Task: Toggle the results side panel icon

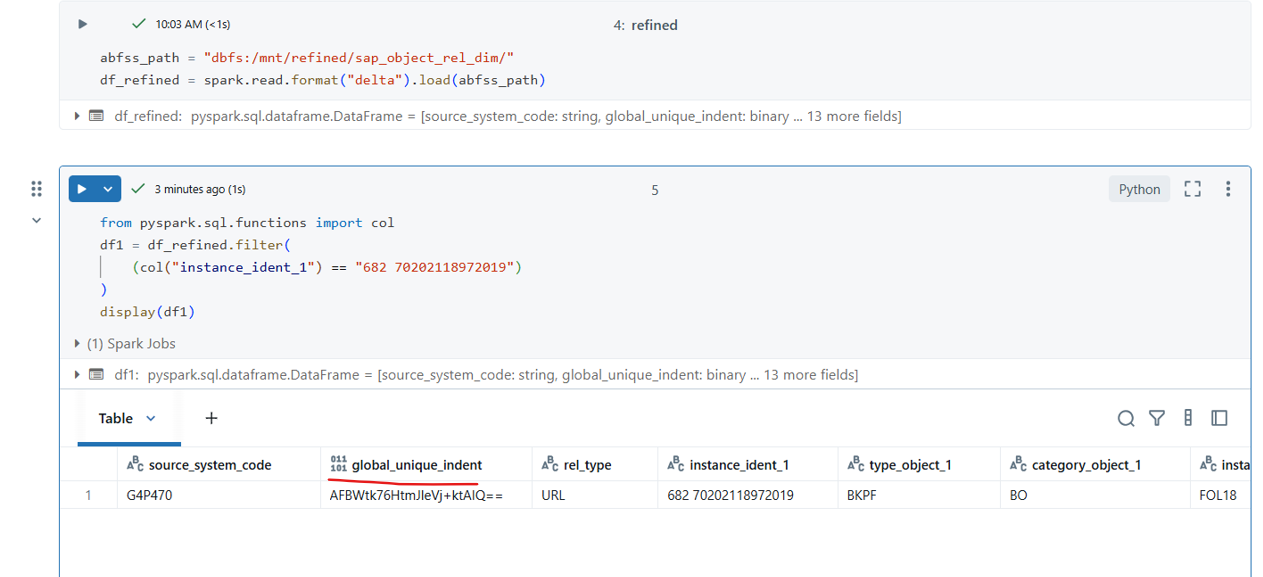Action: (x=1219, y=418)
